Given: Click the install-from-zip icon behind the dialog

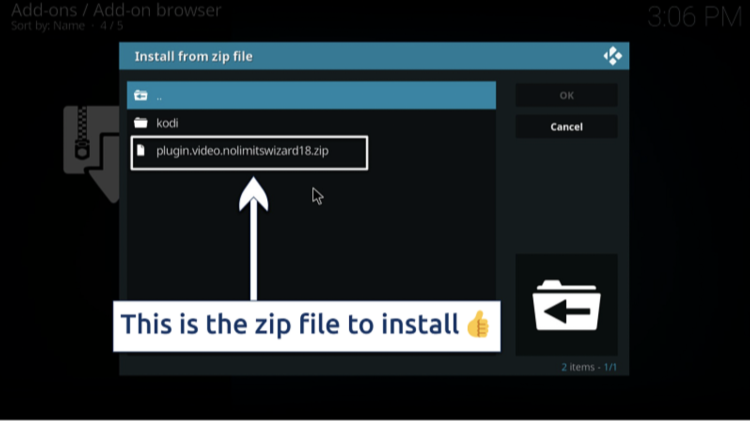Looking at the screenshot, I should [91, 154].
